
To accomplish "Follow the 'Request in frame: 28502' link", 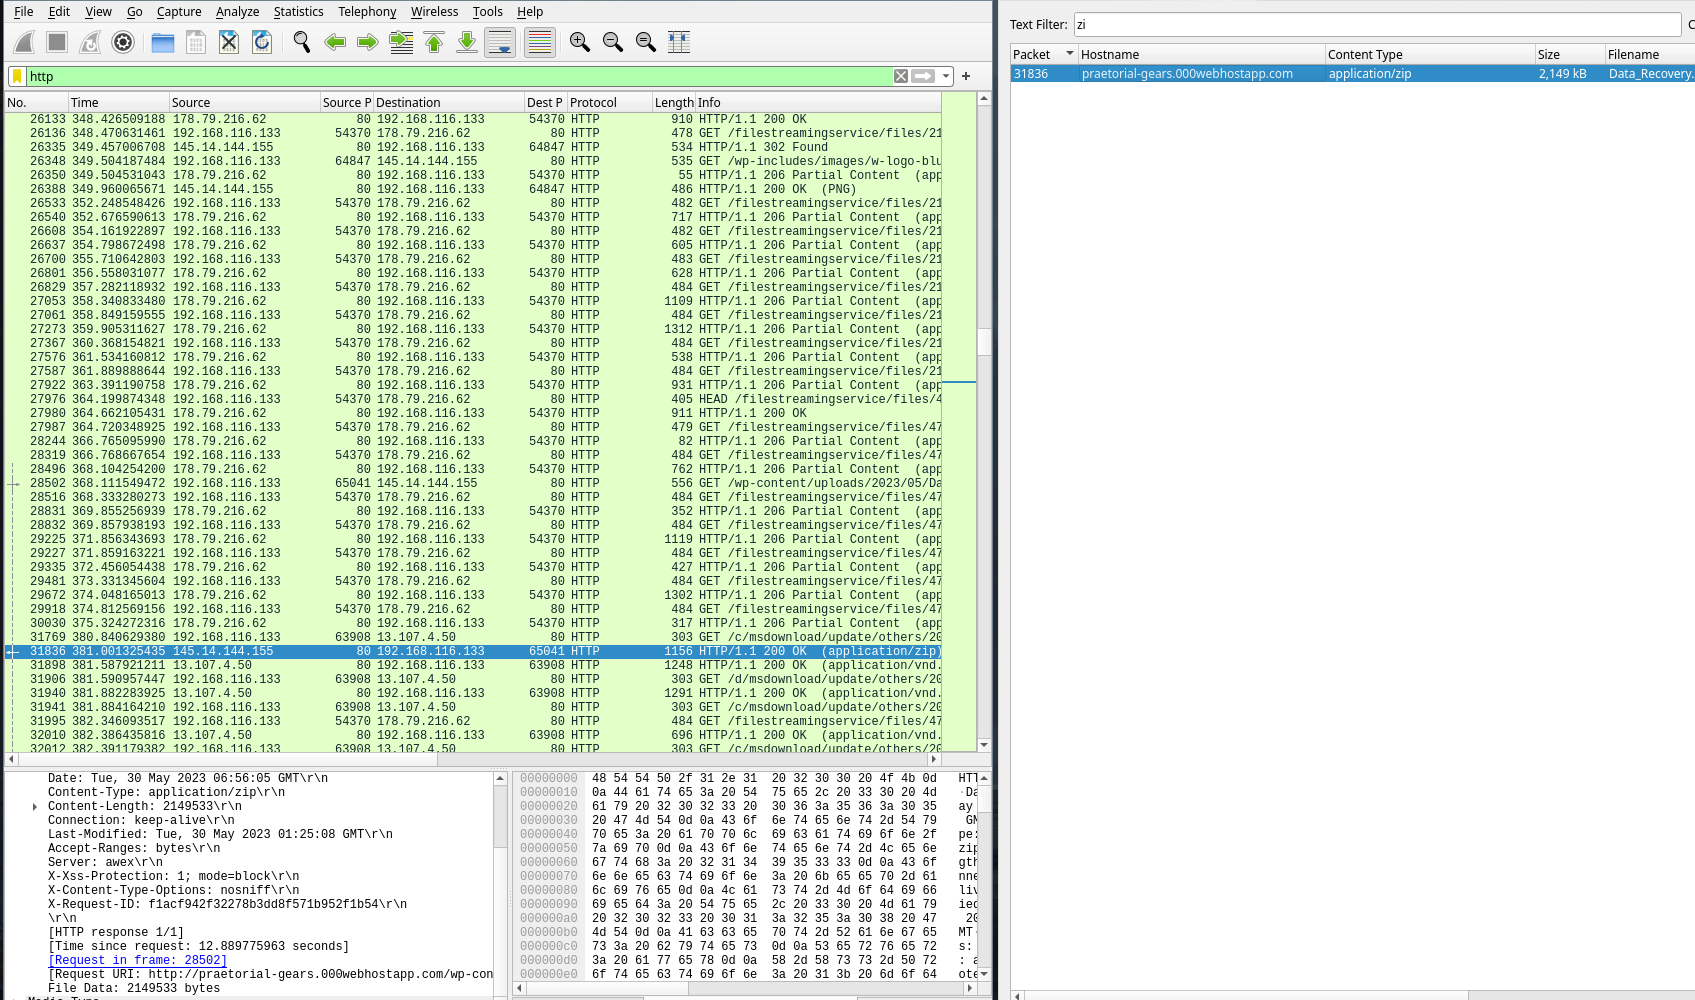I will (138, 960).
